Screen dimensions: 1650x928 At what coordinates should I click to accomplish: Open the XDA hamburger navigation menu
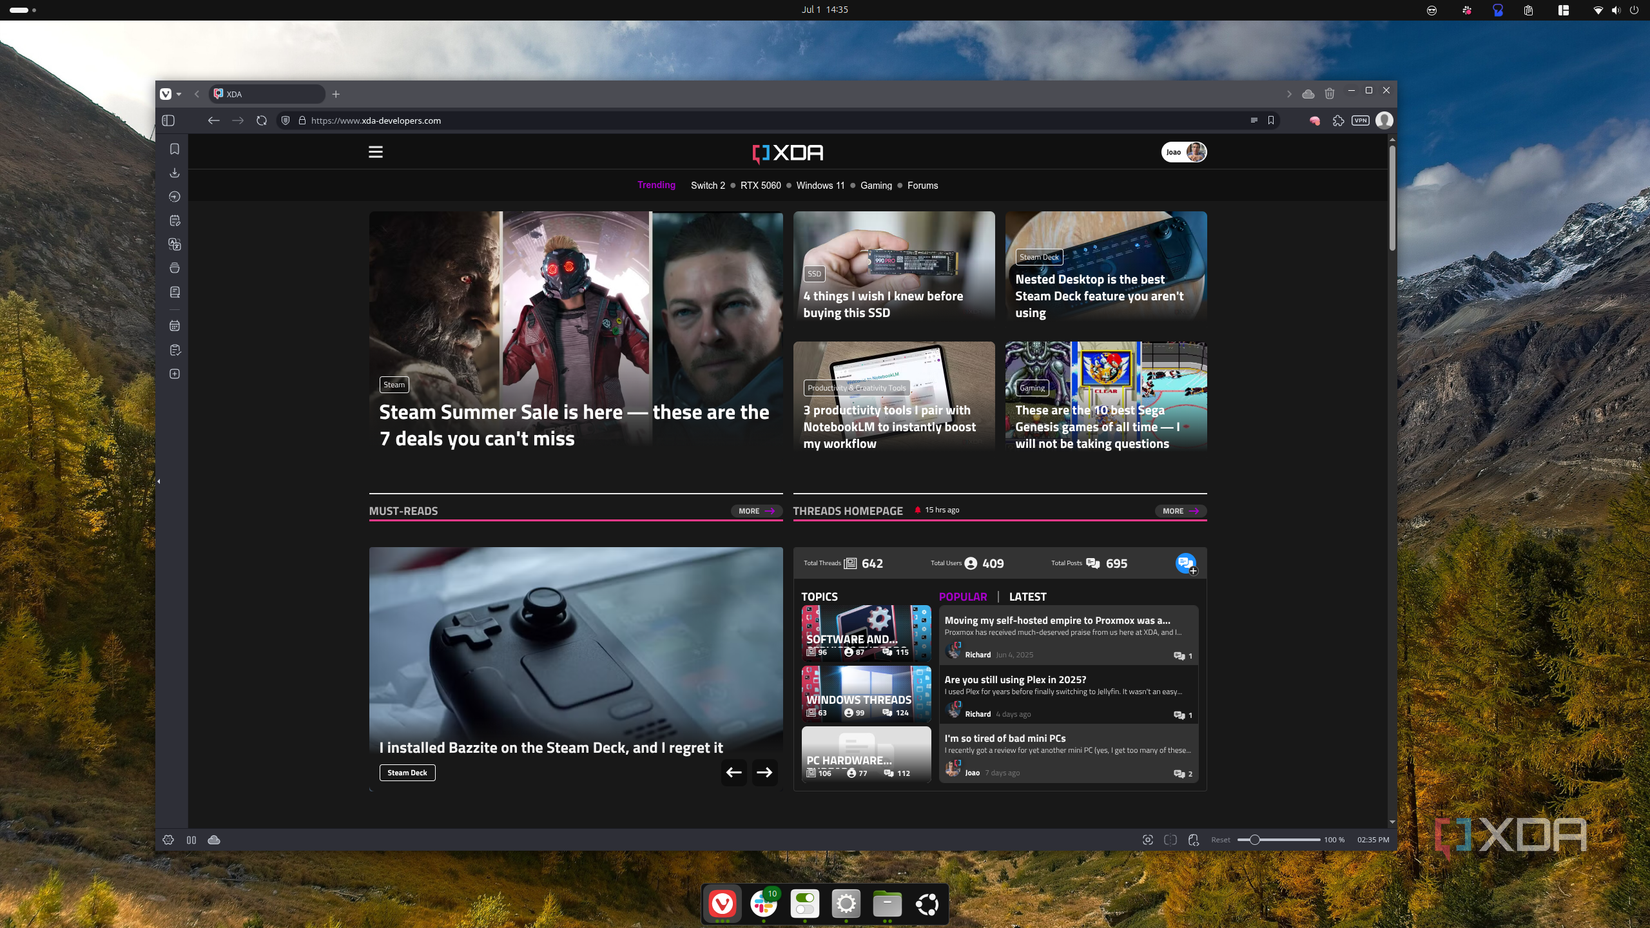tap(375, 151)
